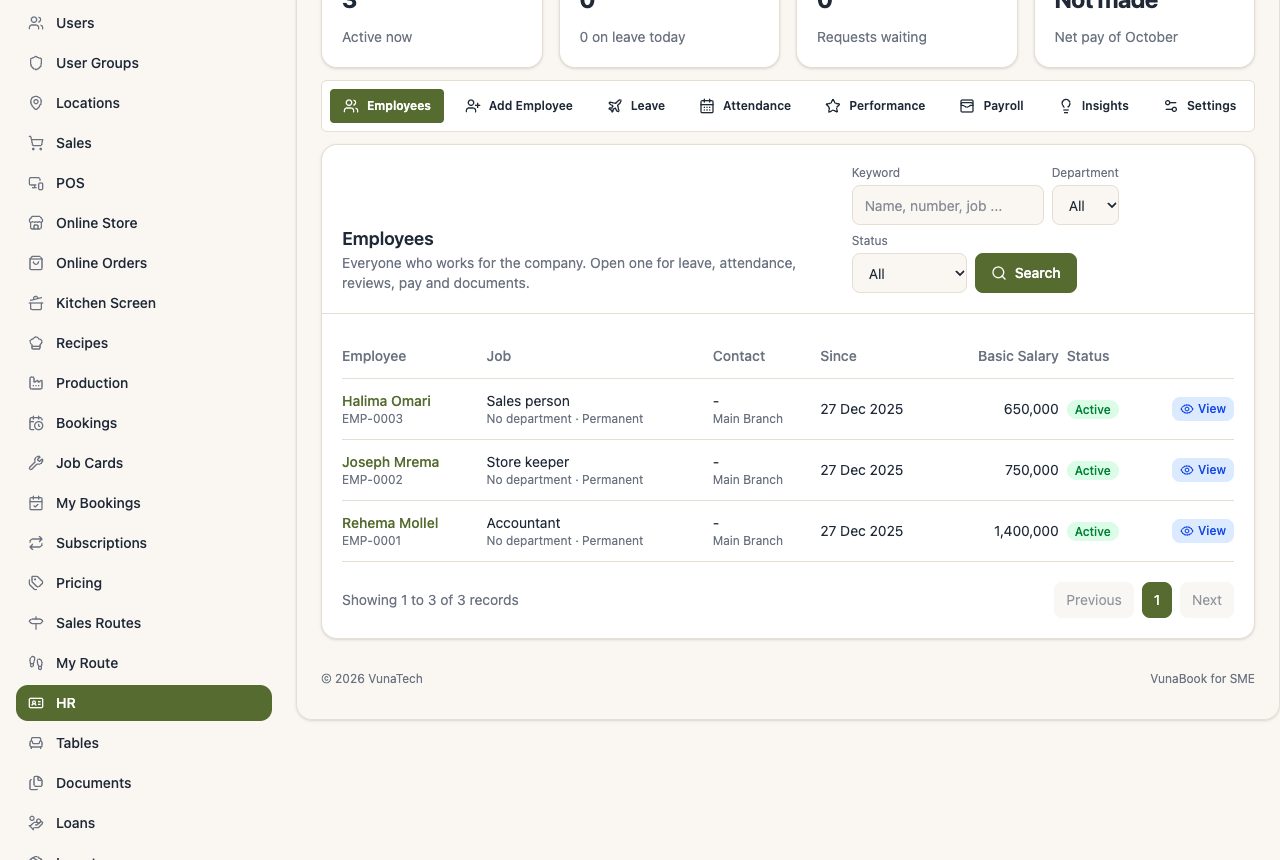Click the Sales Routes signpost icon
This screenshot has height=860, width=1280.
coord(36,623)
